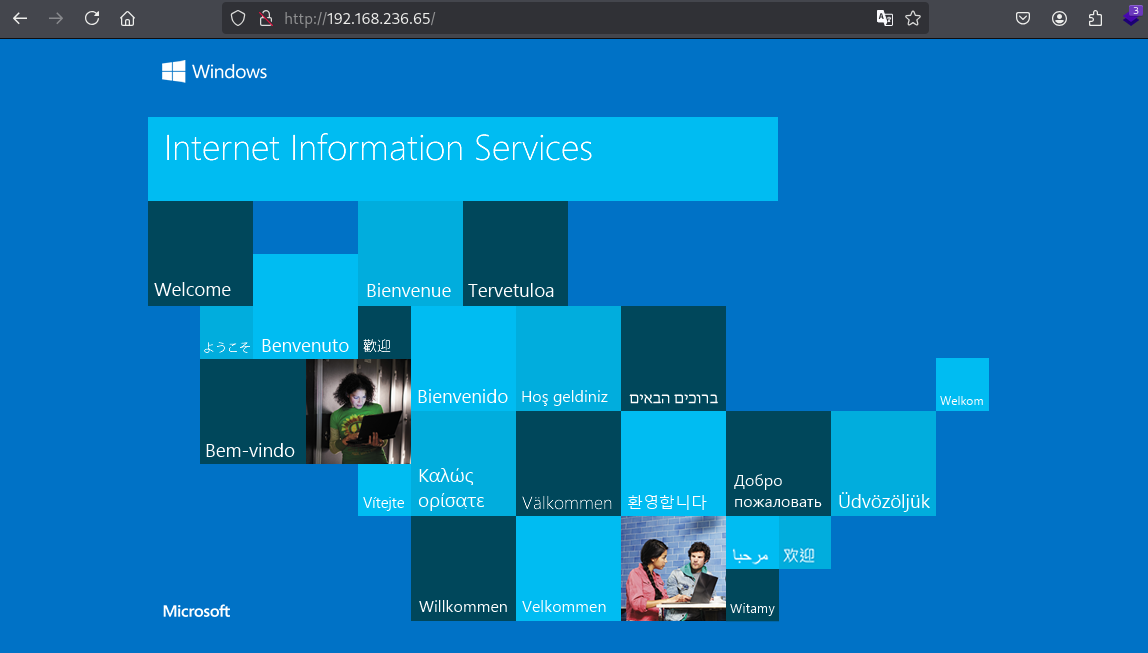Click the Hebrew ברוכים הבאים tile
1148x653 pixels.
(x=674, y=359)
